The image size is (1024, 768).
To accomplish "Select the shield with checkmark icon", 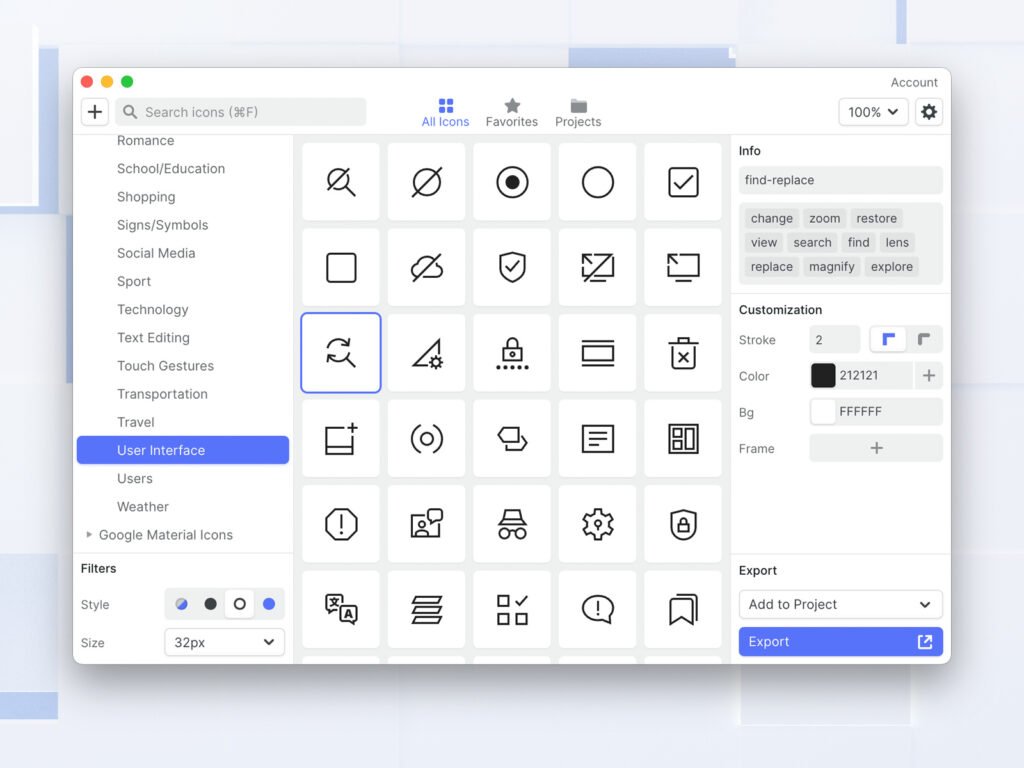I will 511,267.
